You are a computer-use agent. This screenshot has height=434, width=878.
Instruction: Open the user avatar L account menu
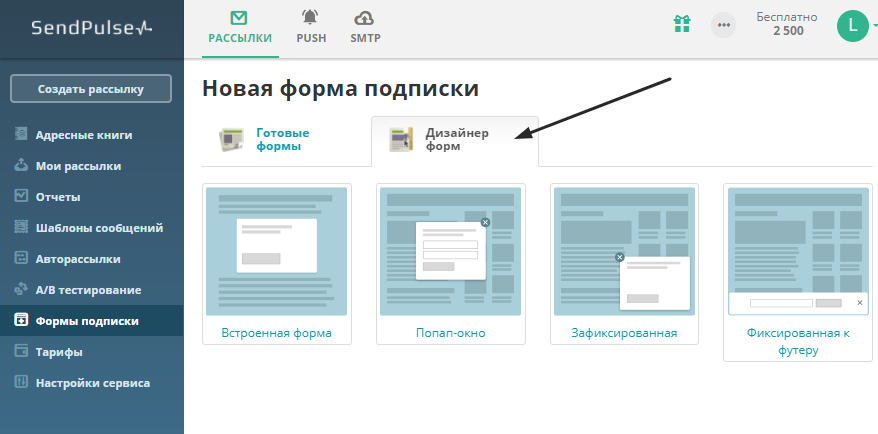click(852, 25)
